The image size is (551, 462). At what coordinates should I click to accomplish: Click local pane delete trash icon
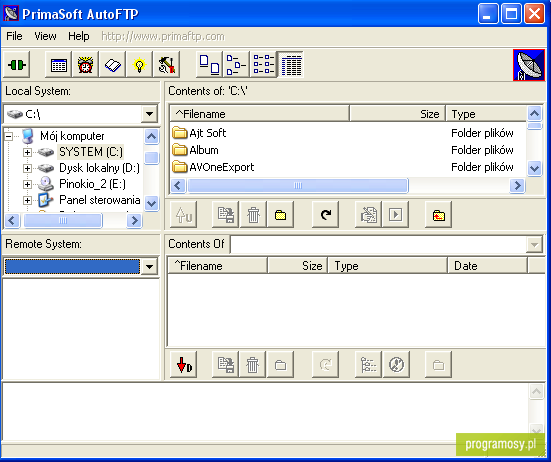pos(253,215)
